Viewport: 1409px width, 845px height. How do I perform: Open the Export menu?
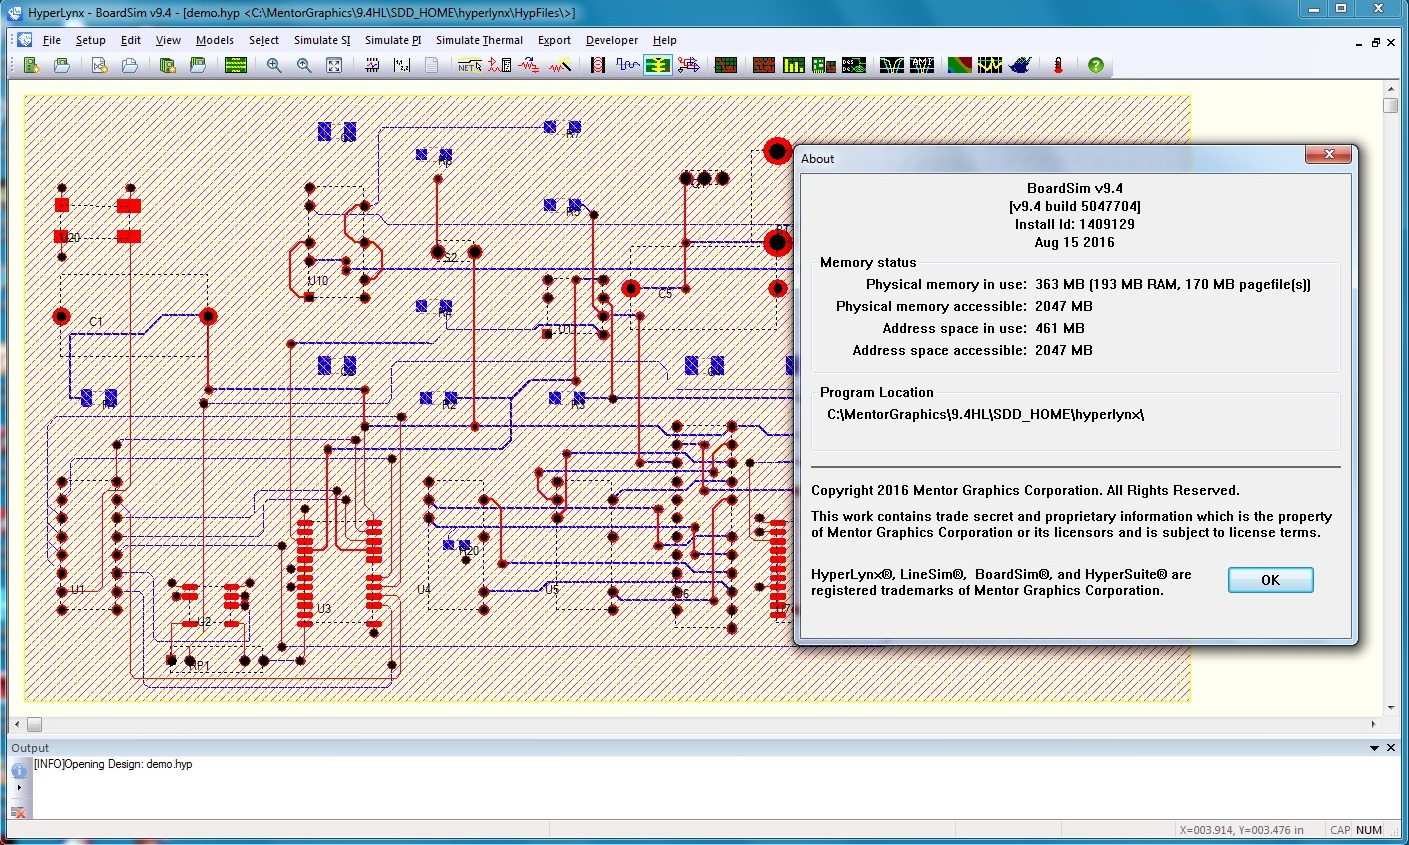click(554, 40)
